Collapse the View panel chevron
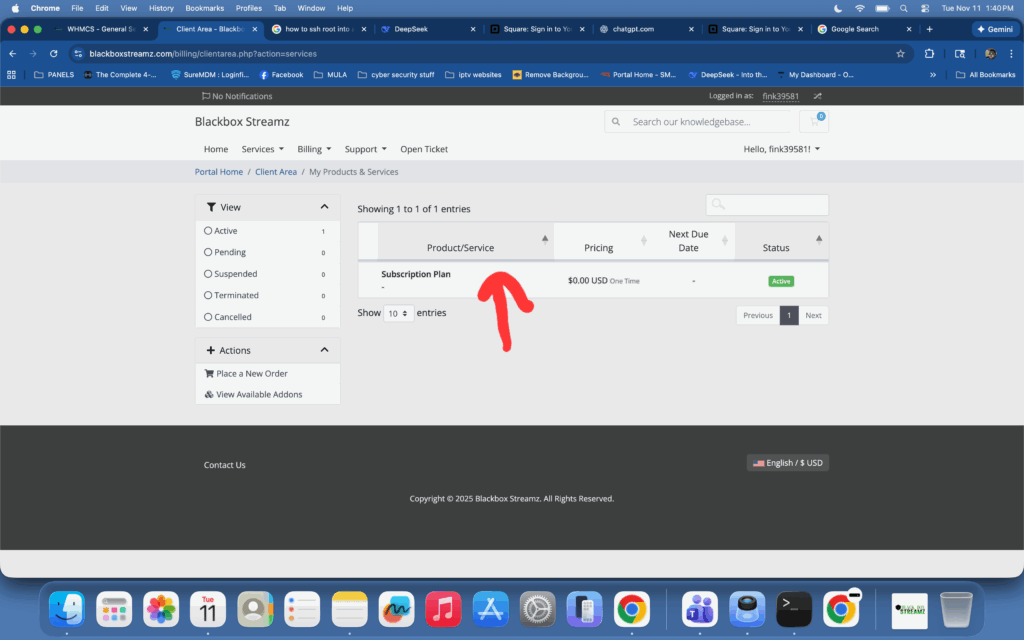Viewport: 1024px width, 640px height. pos(324,207)
